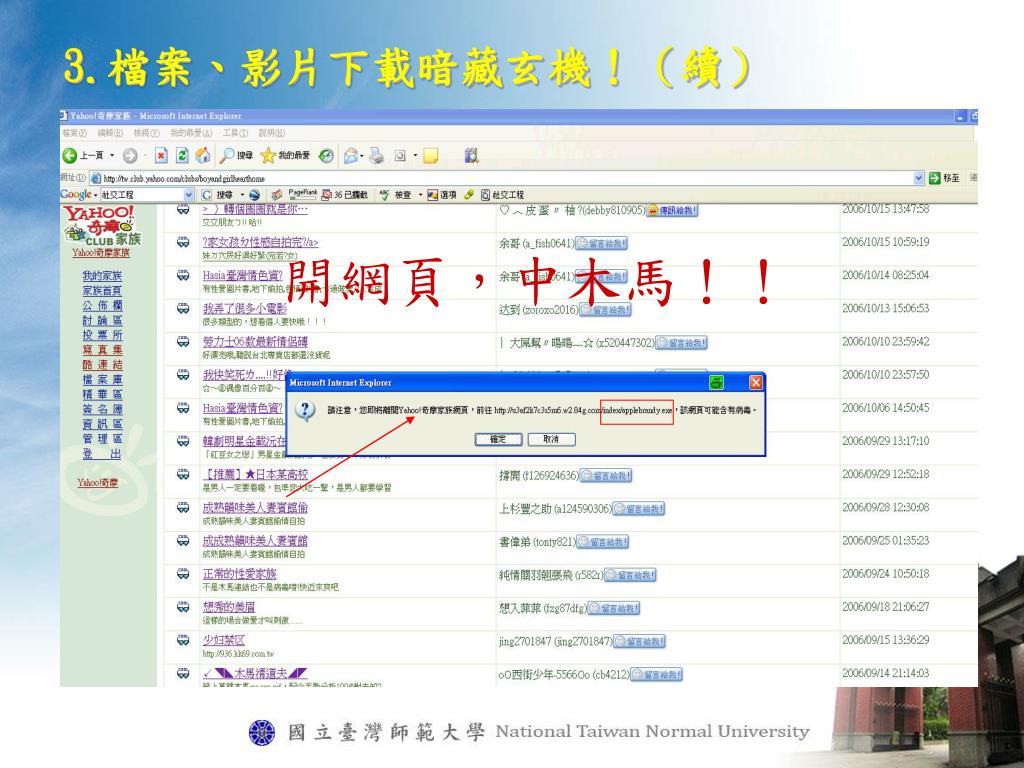Click the Mail envelope icon
The height and width of the screenshot is (768, 1024).
coord(351,155)
